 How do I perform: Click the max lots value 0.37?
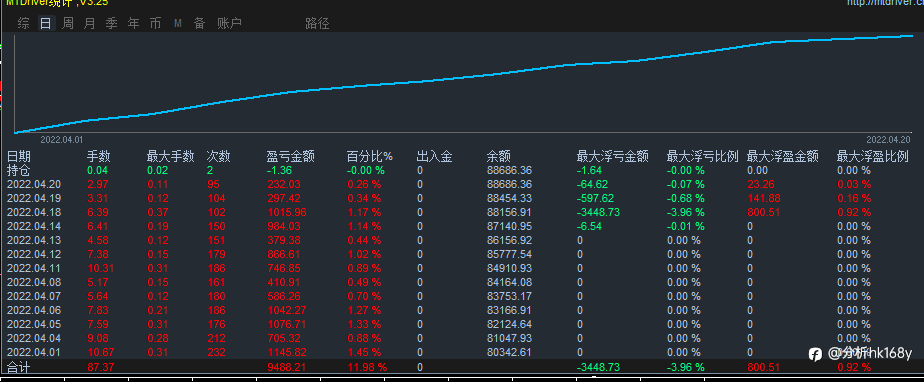tap(158, 212)
